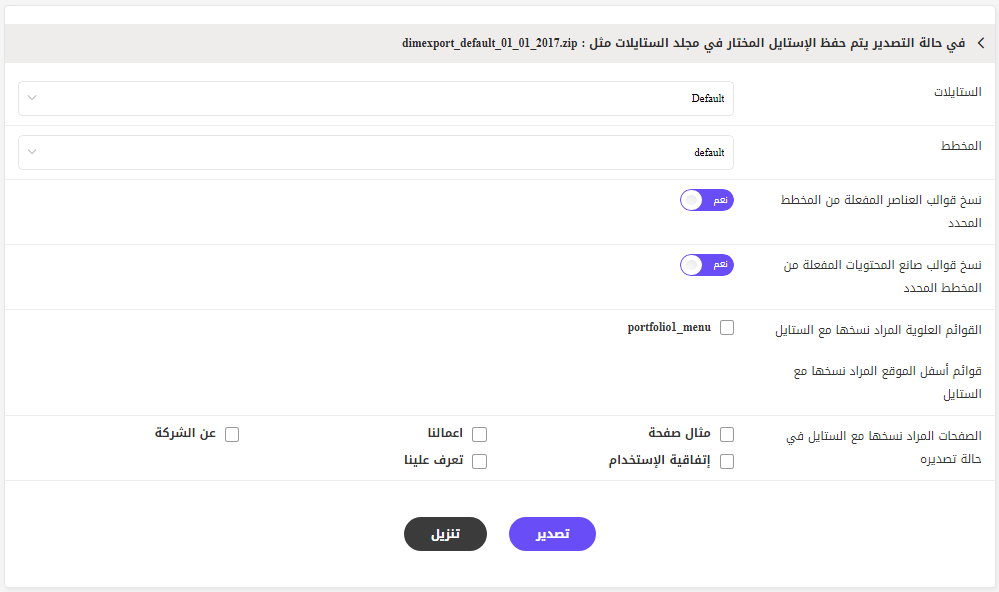Toggle نسخ قوالب صانع المحتويات switch
Image resolution: width=999 pixels, height=592 pixels.
point(707,265)
